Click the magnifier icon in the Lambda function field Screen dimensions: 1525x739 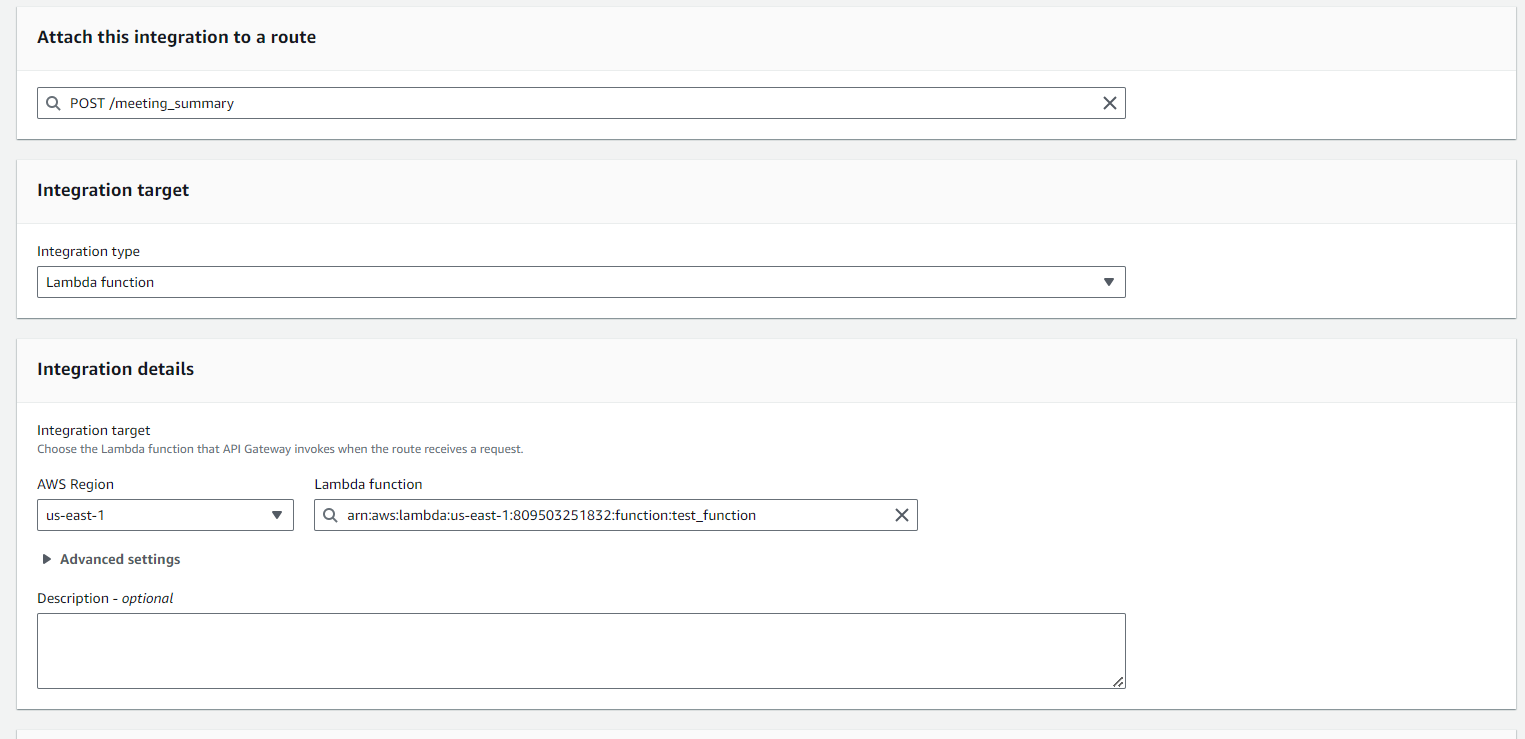(x=330, y=515)
